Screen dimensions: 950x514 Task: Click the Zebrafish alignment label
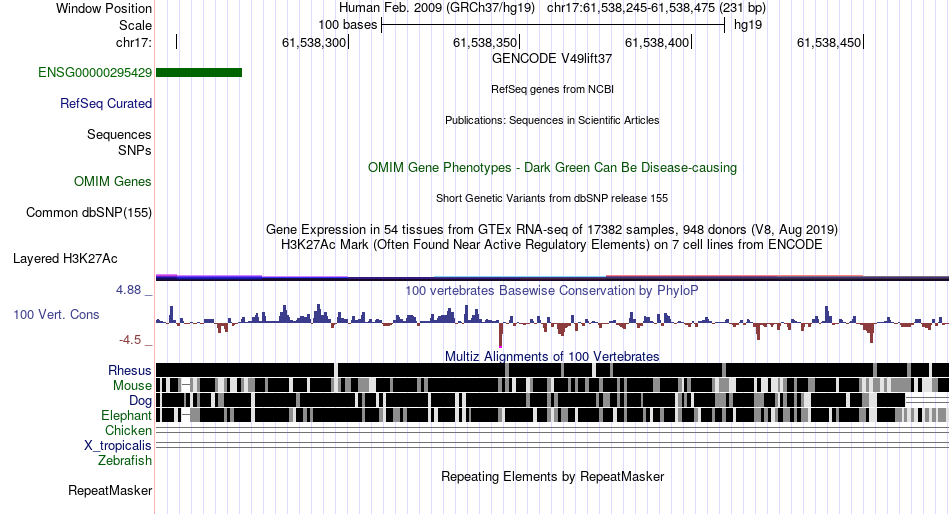125,461
